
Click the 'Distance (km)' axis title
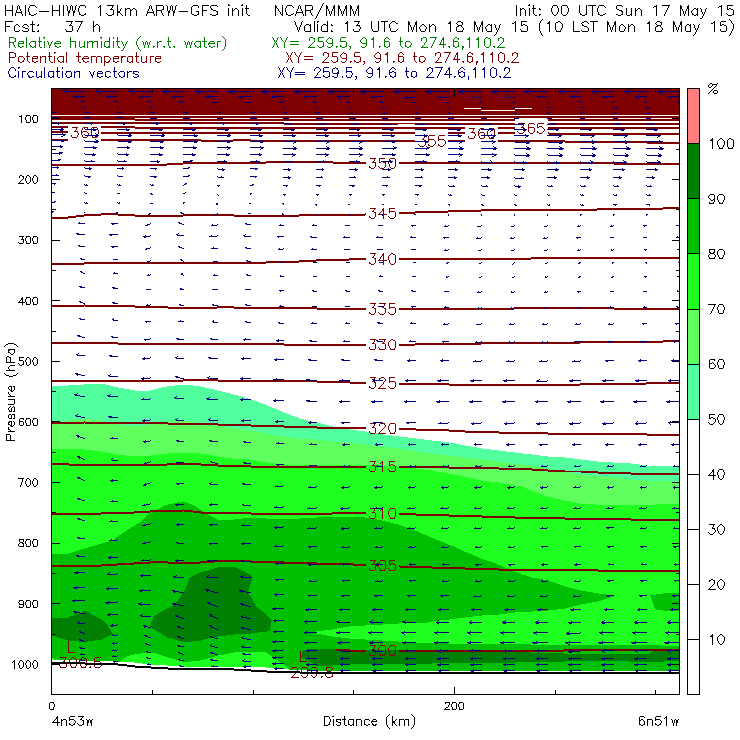[x=370, y=721]
